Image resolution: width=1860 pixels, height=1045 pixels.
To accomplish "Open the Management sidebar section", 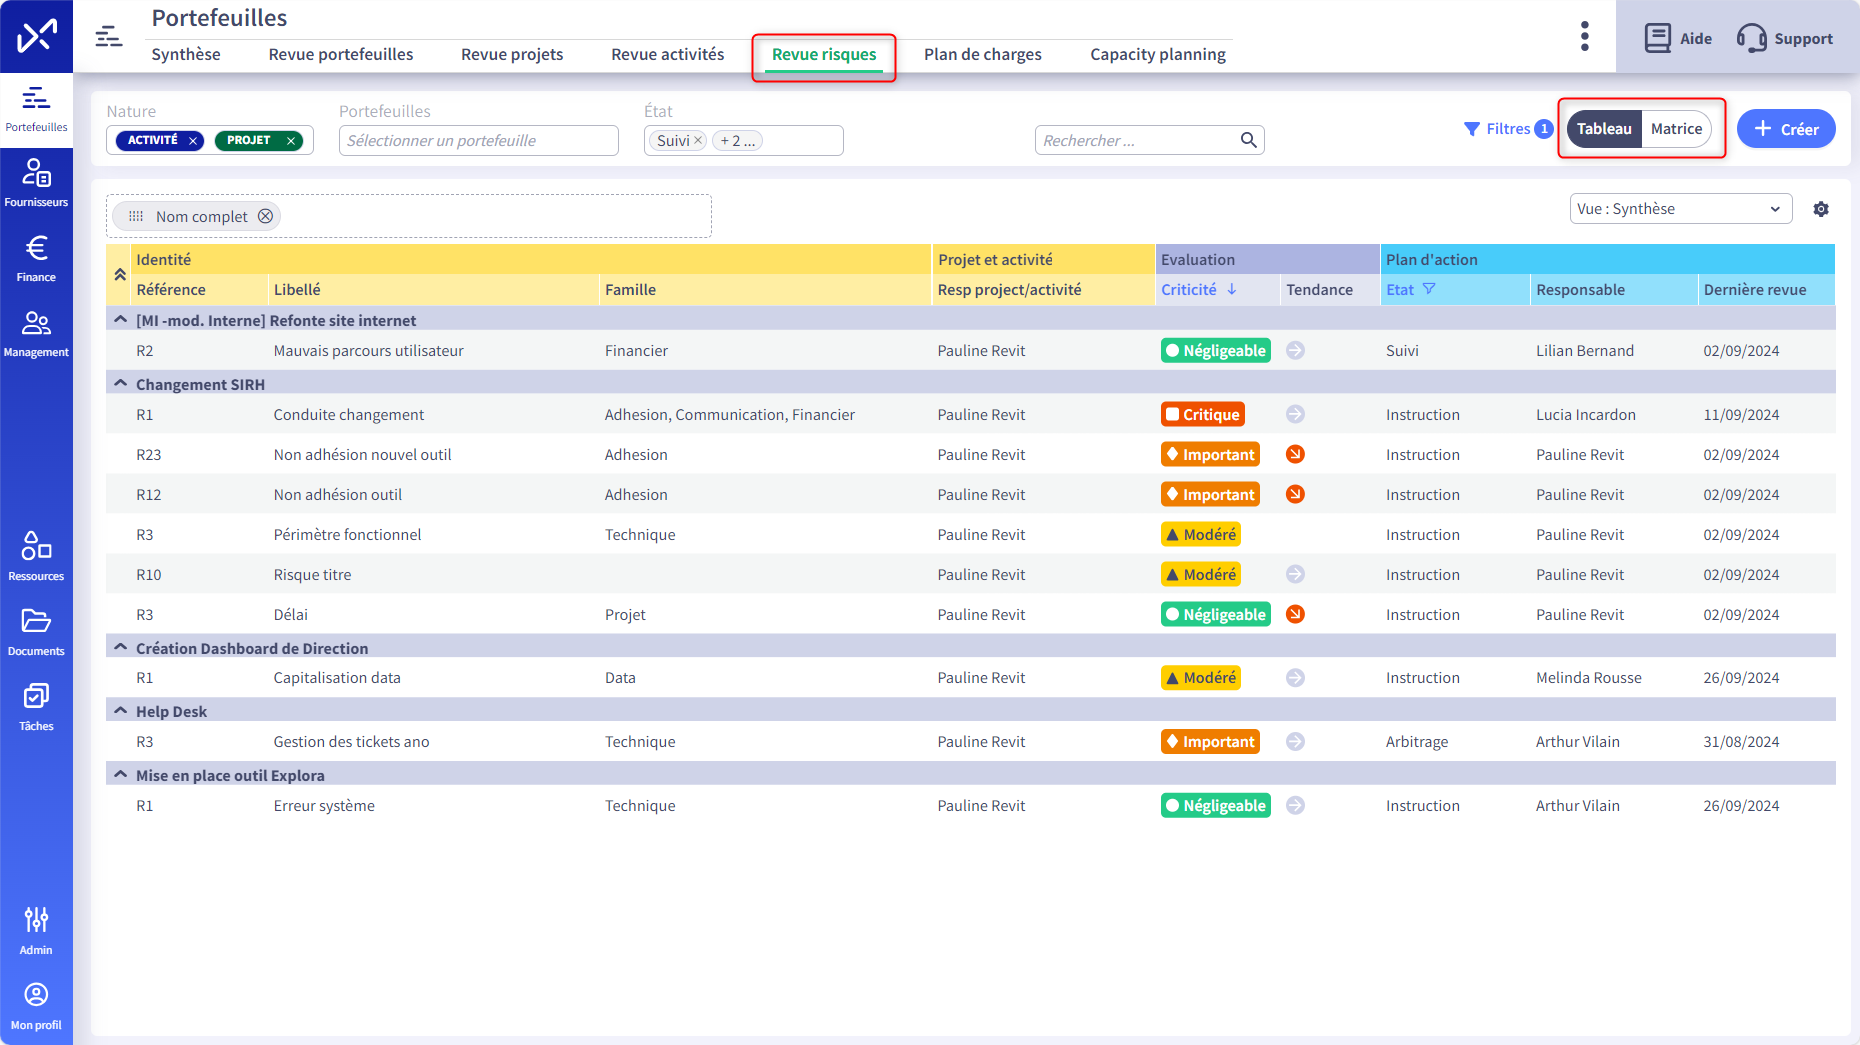I will tap(36, 334).
